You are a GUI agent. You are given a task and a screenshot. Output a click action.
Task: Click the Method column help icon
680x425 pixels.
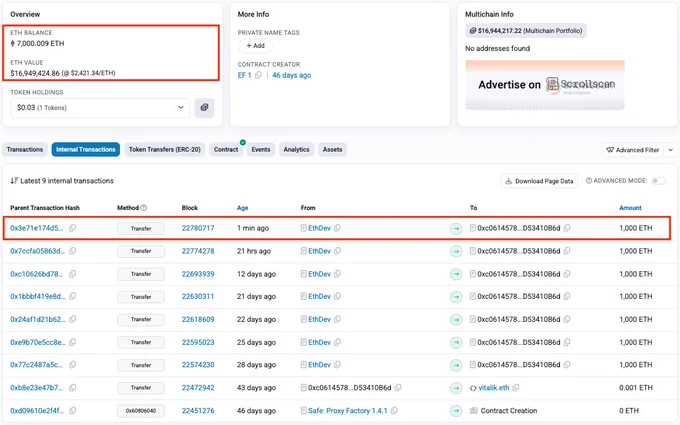point(144,208)
